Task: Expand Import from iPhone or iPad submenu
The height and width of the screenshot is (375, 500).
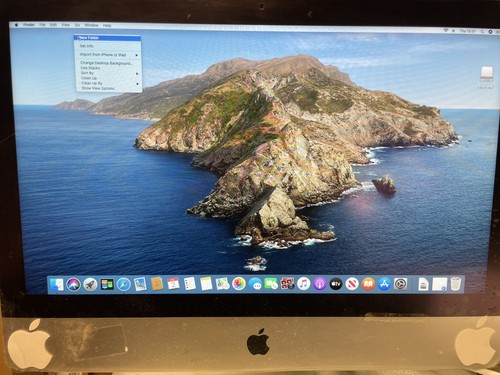Action: (x=108, y=54)
